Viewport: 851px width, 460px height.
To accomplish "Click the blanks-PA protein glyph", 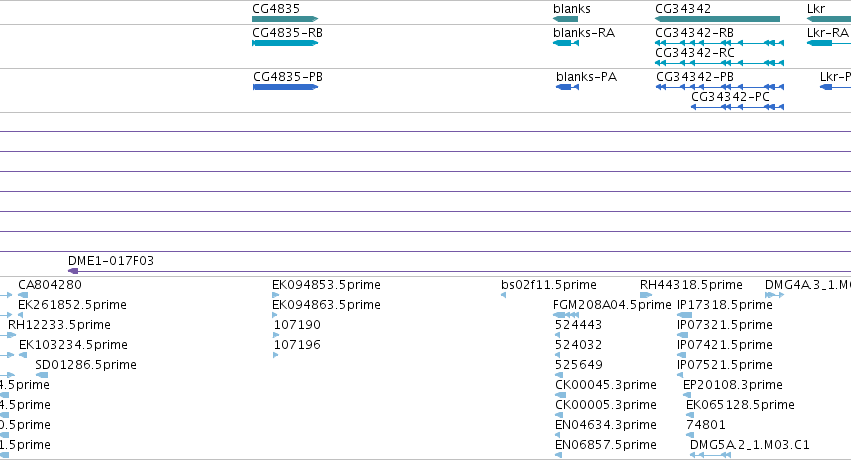I will pyautogui.click(x=568, y=87).
